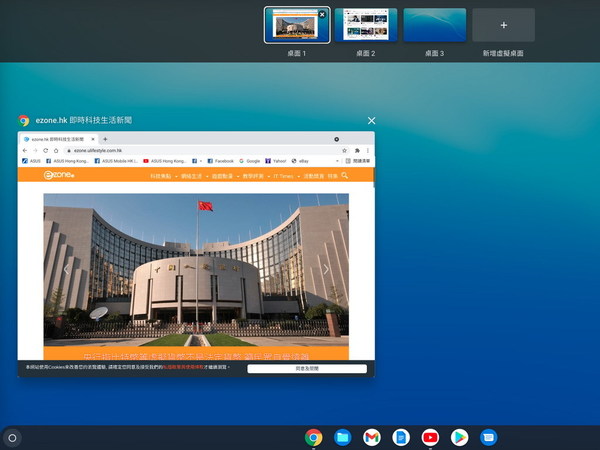Open the Files app from the shelf
600x450 pixels.
[x=342, y=437]
